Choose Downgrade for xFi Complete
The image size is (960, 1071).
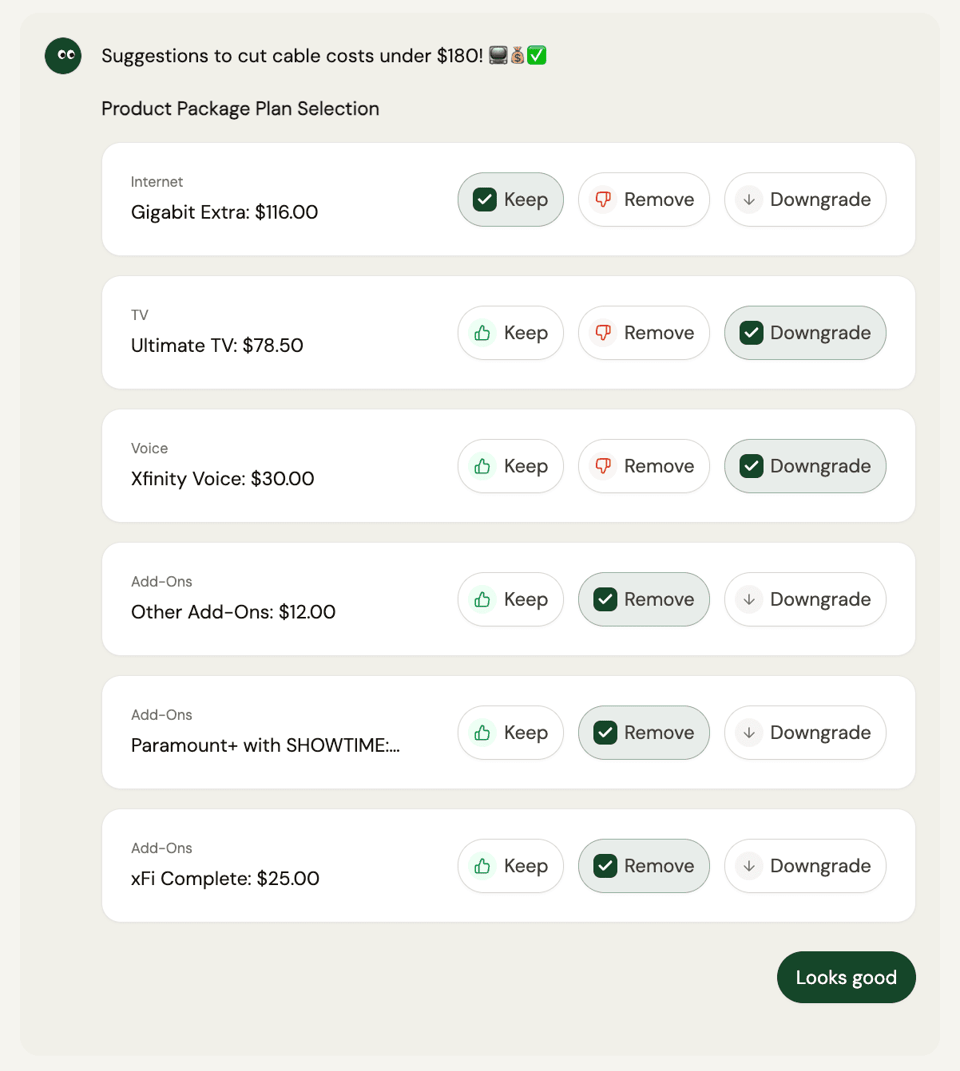coord(805,865)
